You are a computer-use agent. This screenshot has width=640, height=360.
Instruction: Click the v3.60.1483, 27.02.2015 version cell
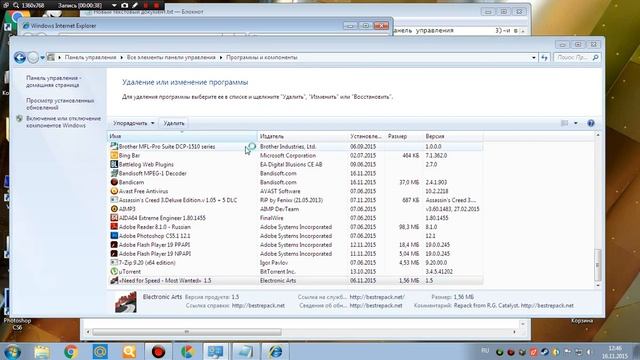click(452, 209)
